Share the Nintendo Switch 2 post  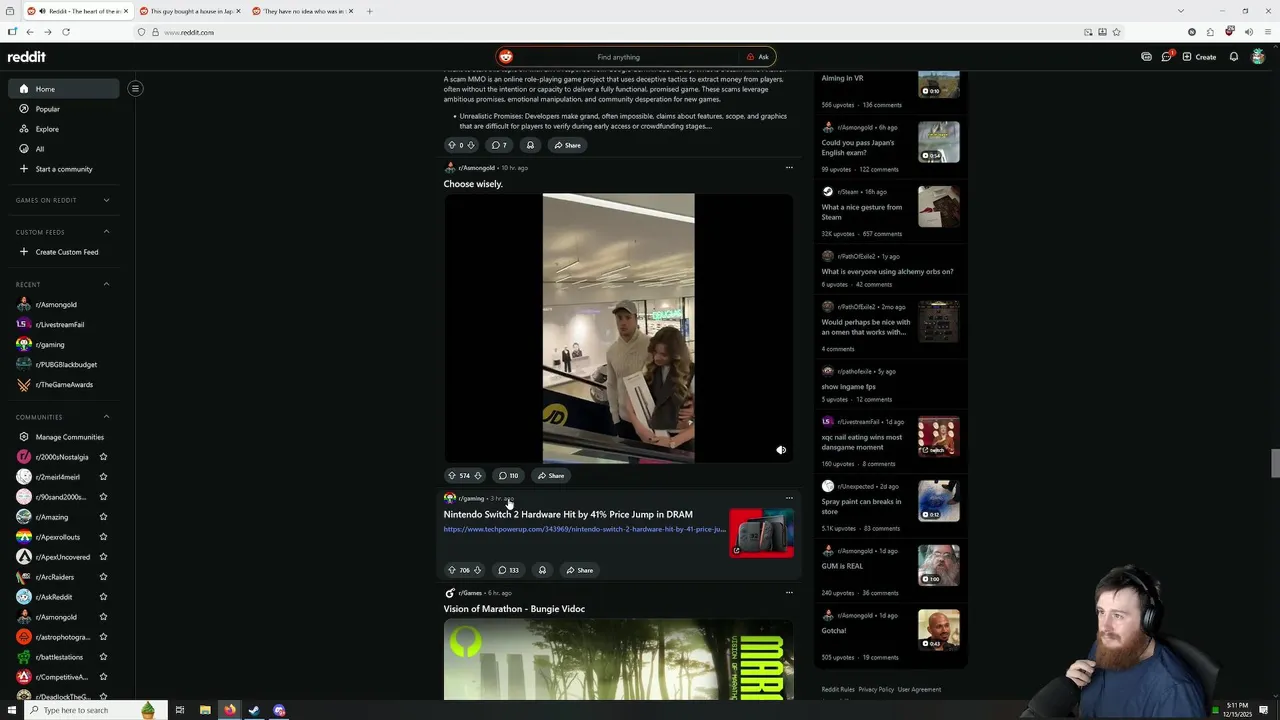(579, 570)
